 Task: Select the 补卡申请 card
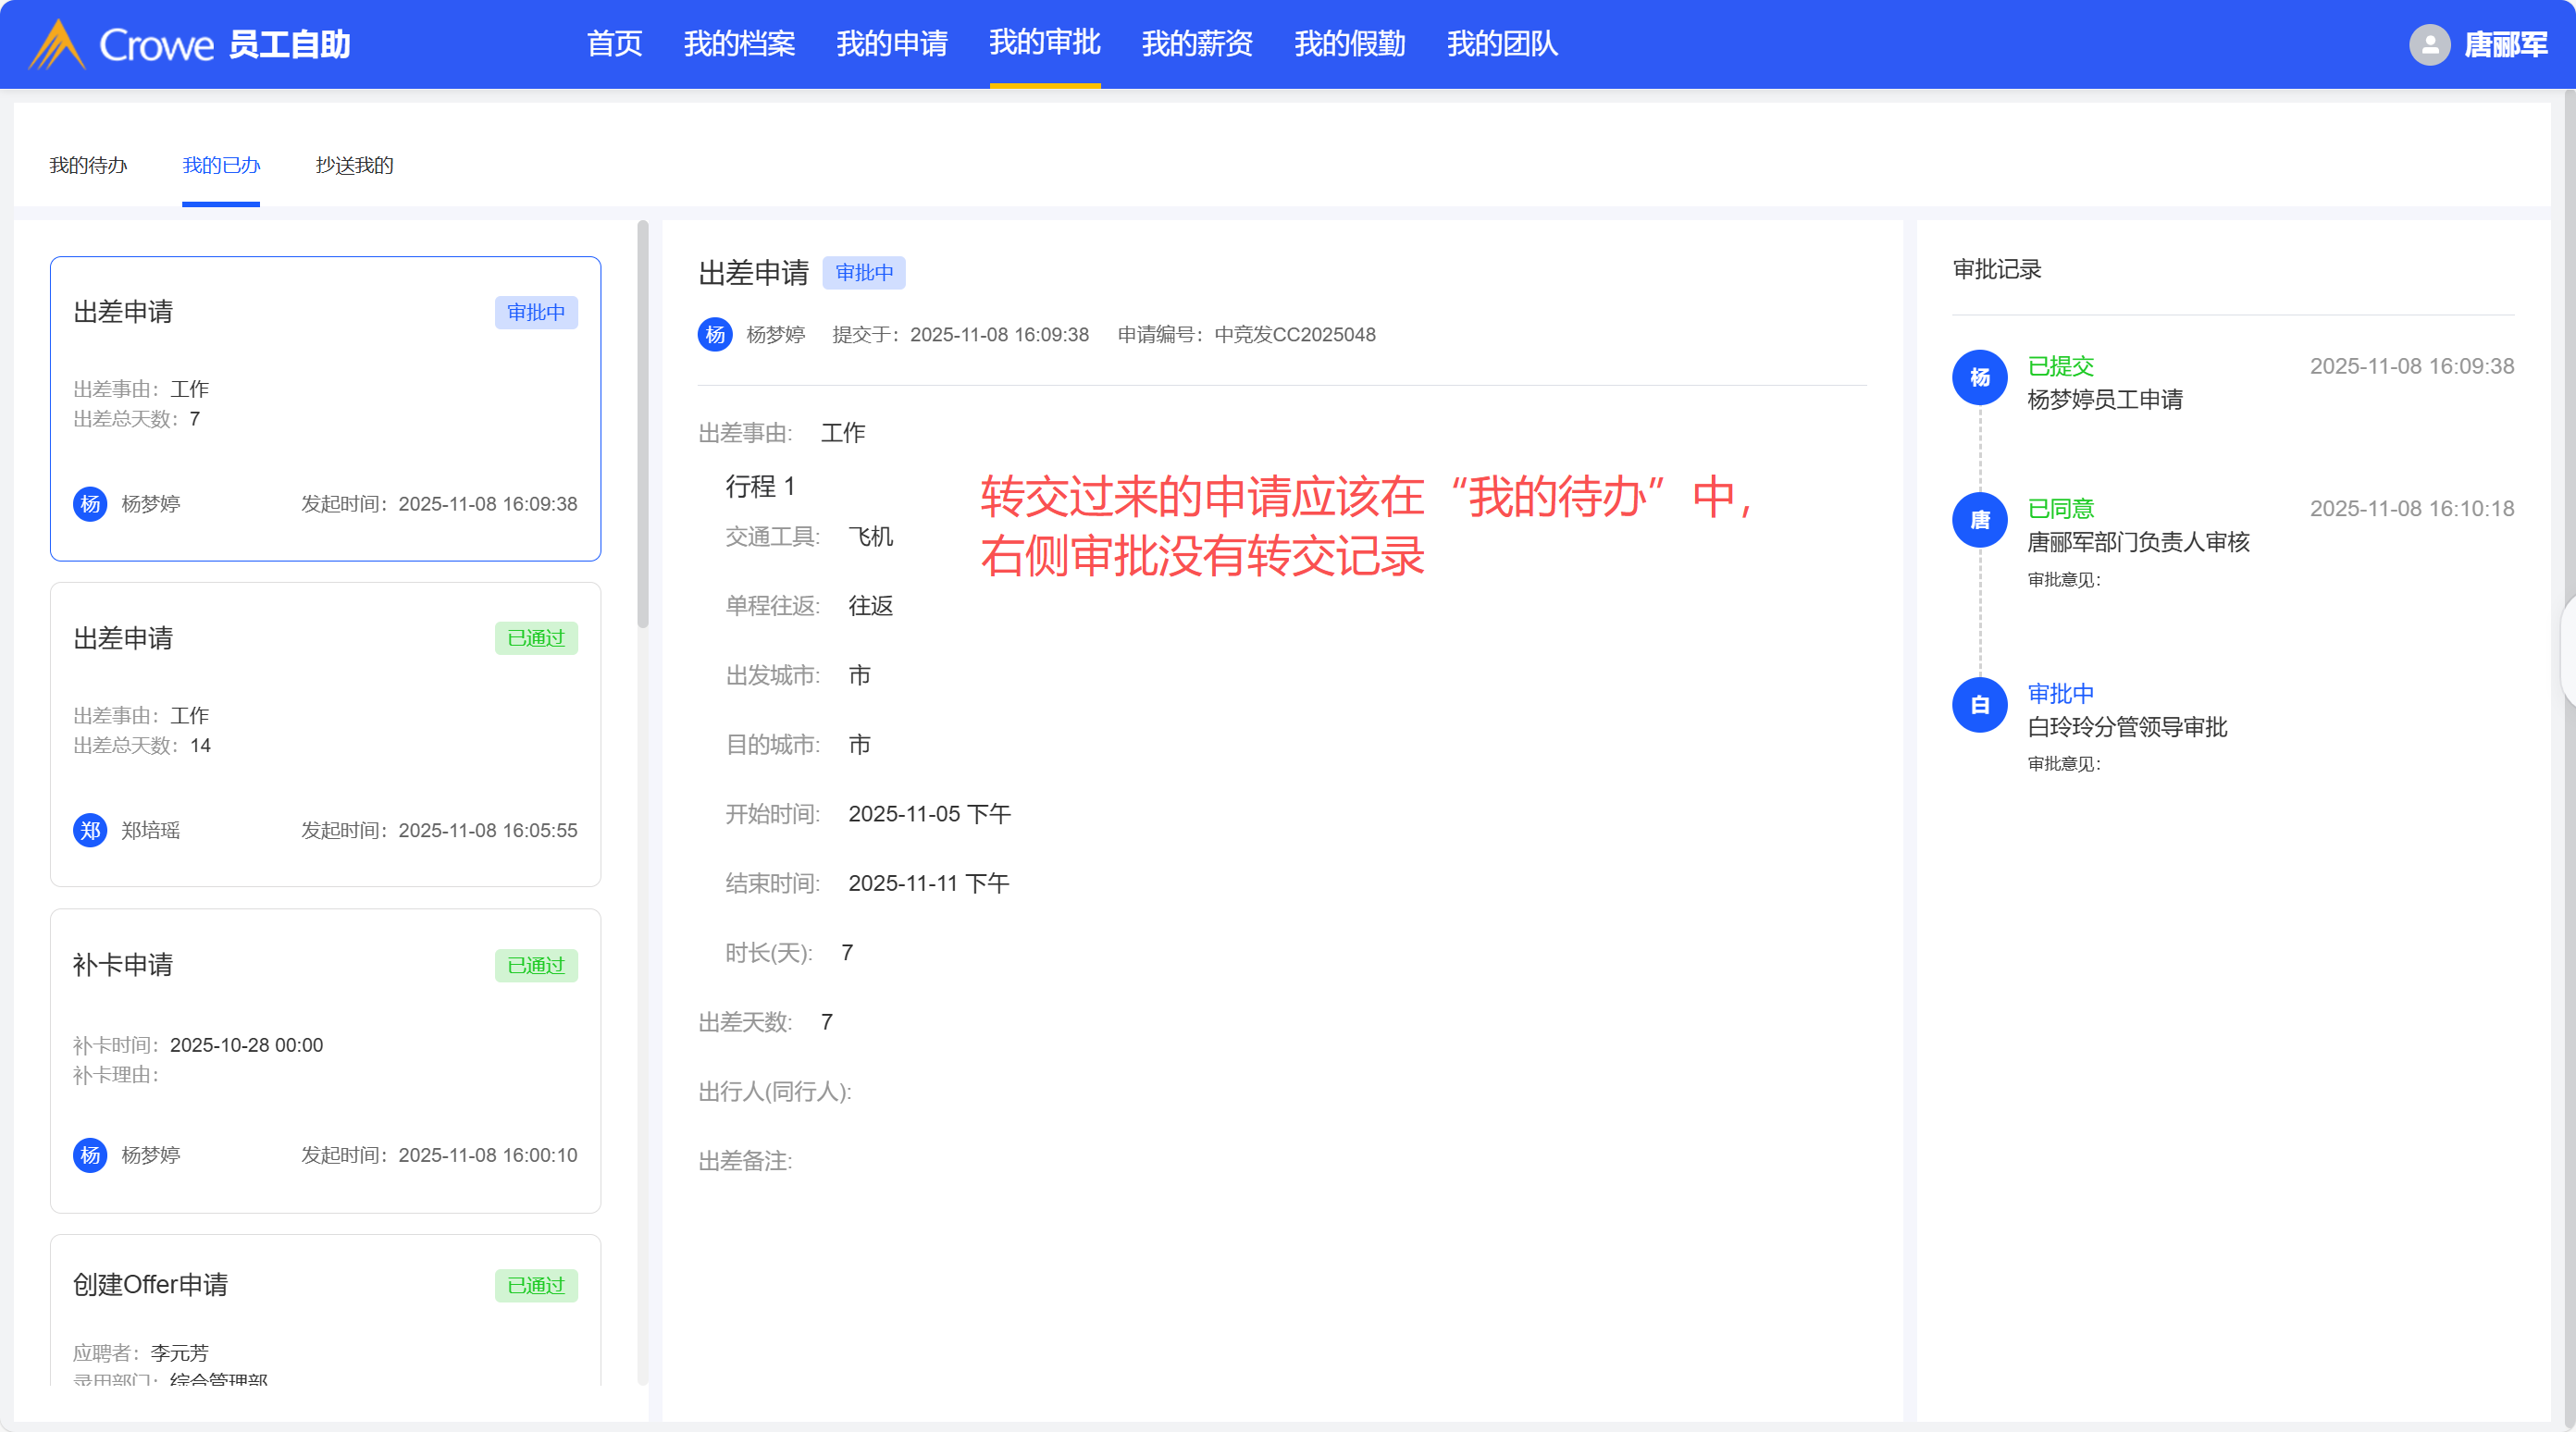pos(325,1060)
